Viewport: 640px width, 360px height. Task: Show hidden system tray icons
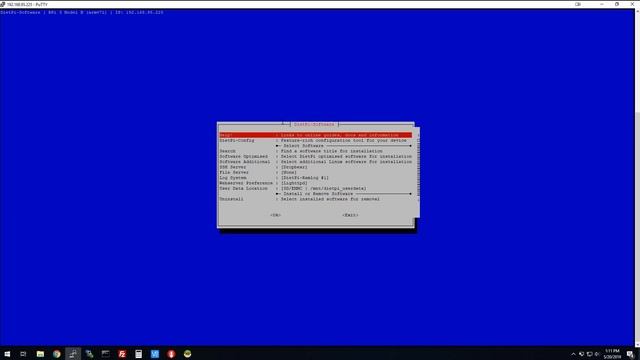click(x=573, y=354)
